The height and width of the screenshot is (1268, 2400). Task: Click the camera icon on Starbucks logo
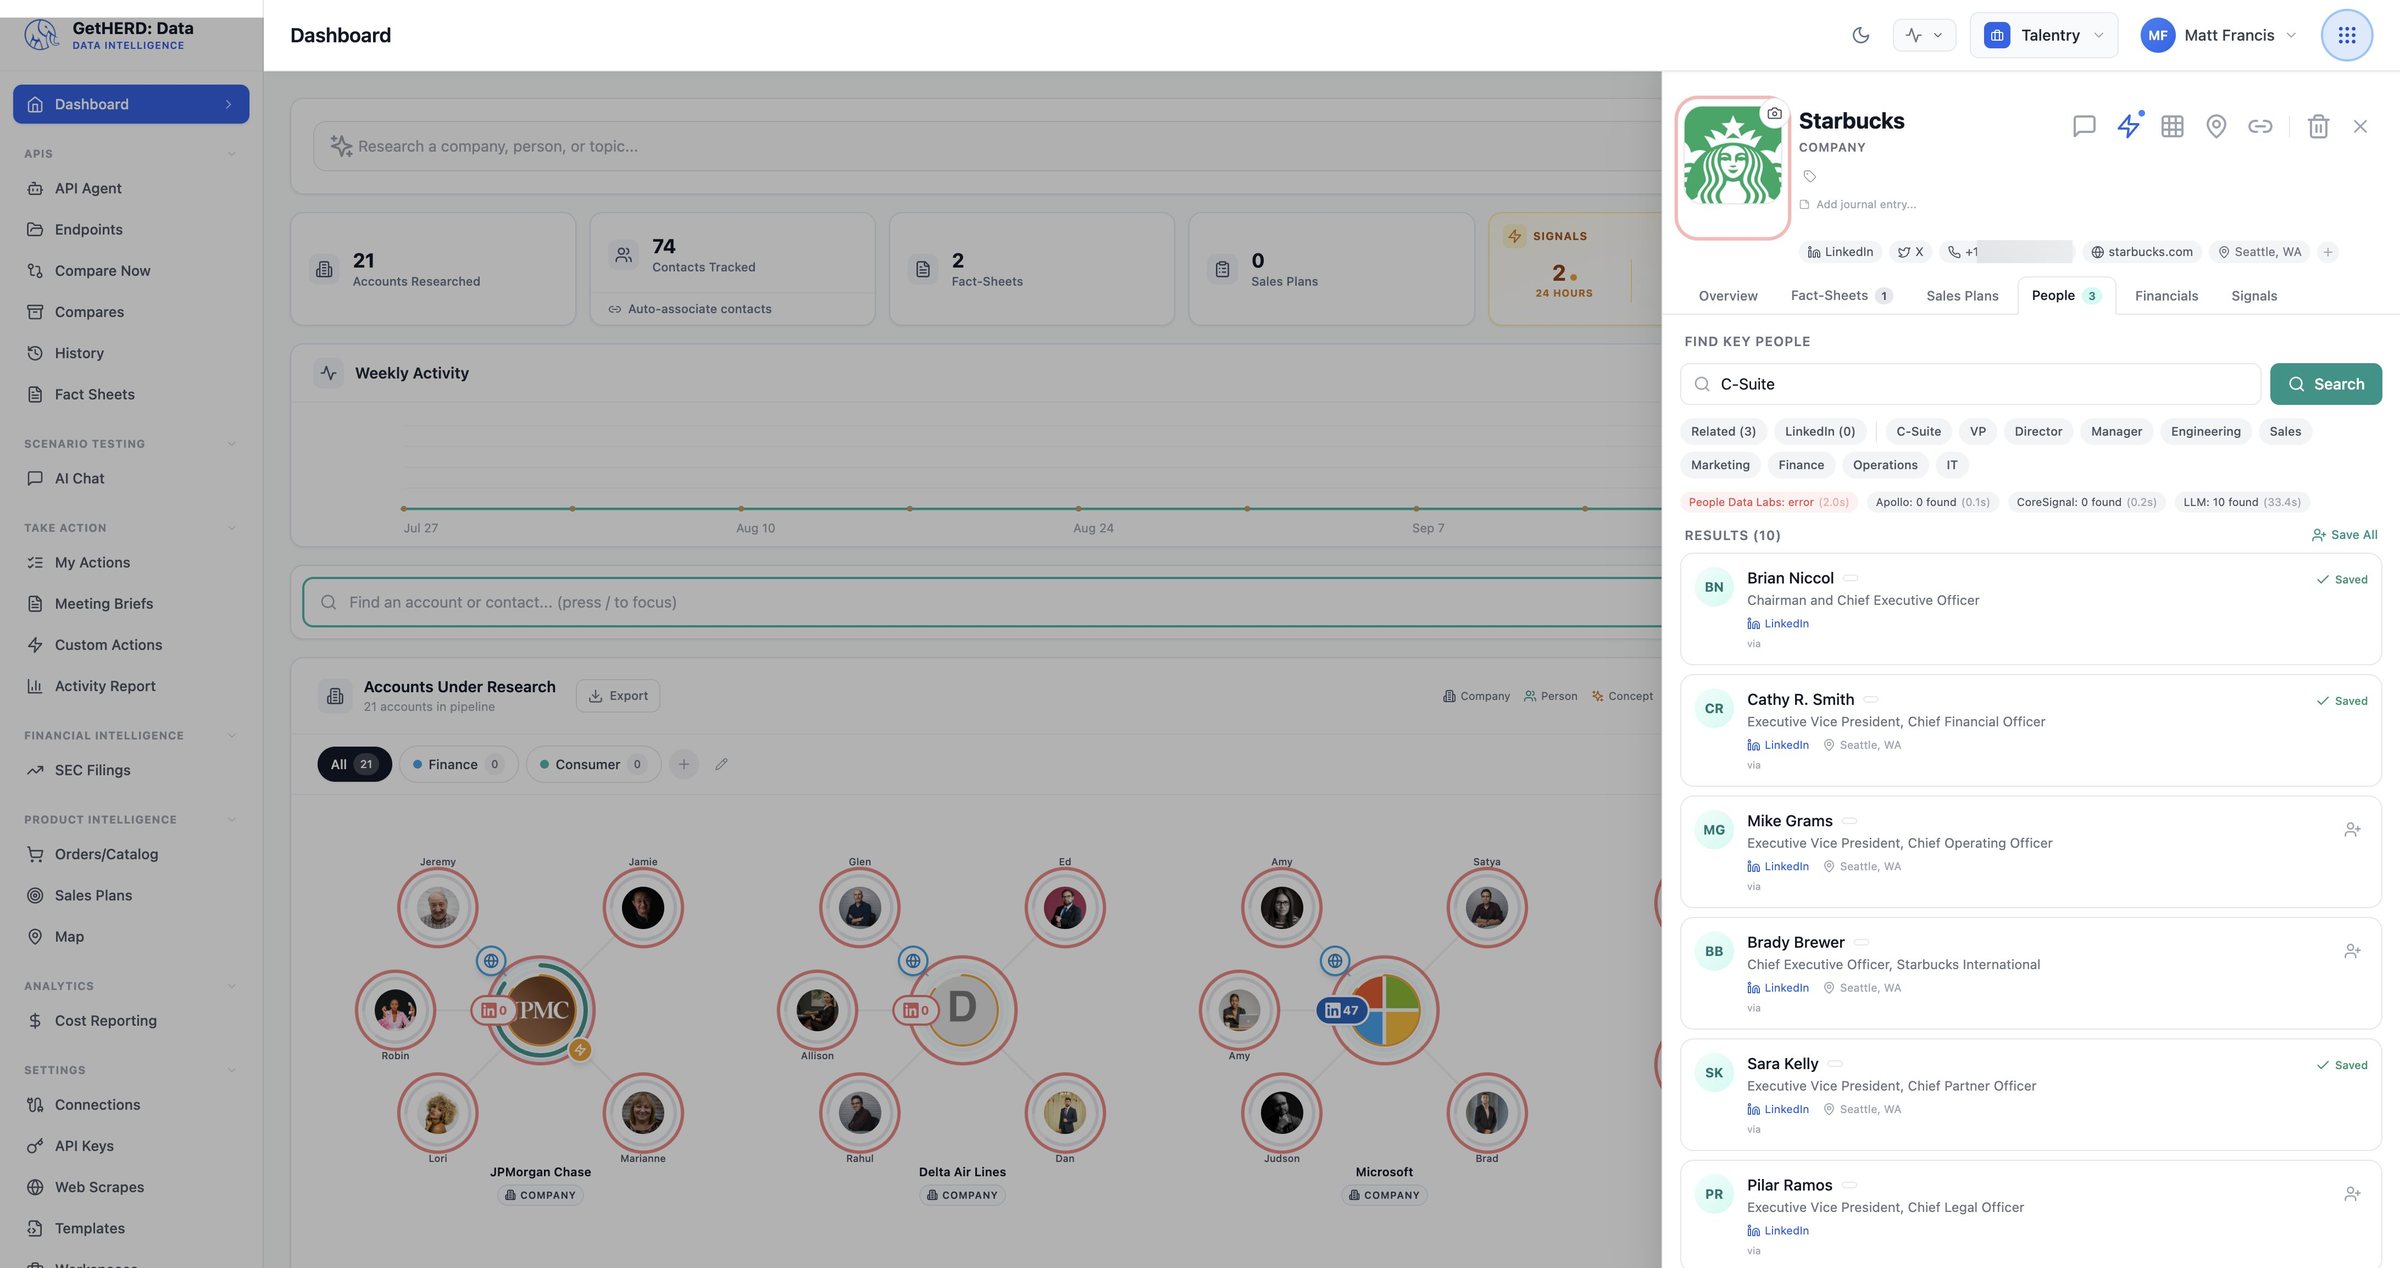point(1774,113)
